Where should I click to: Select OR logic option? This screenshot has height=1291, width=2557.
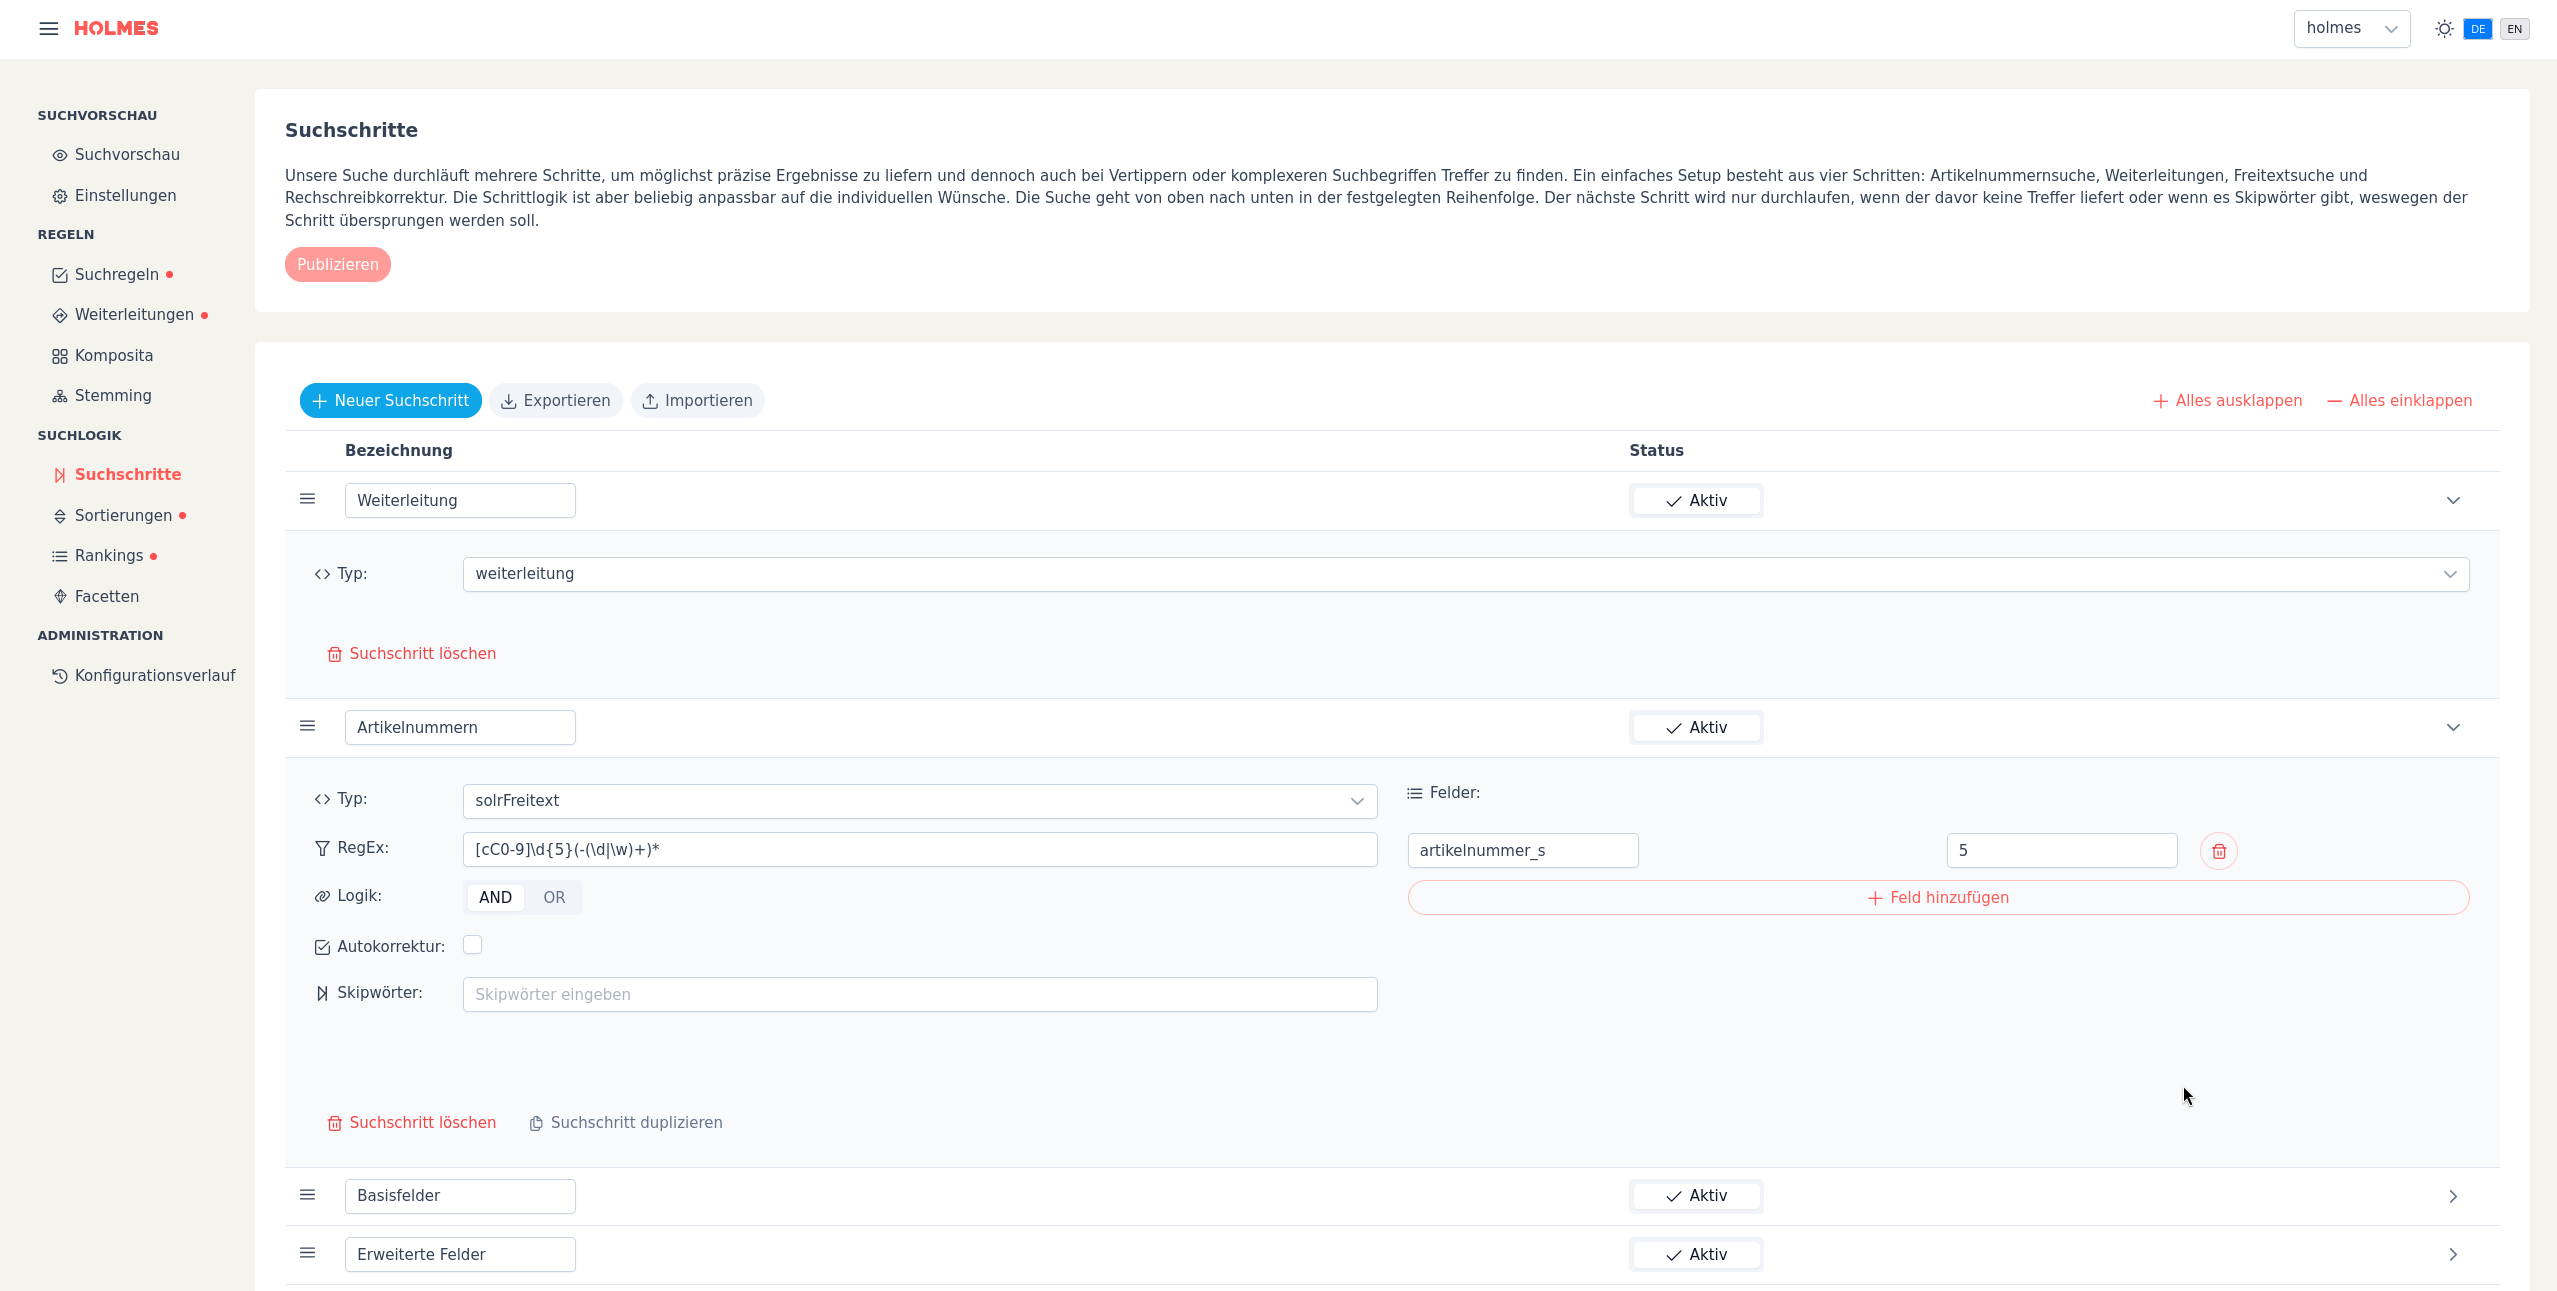point(554,897)
